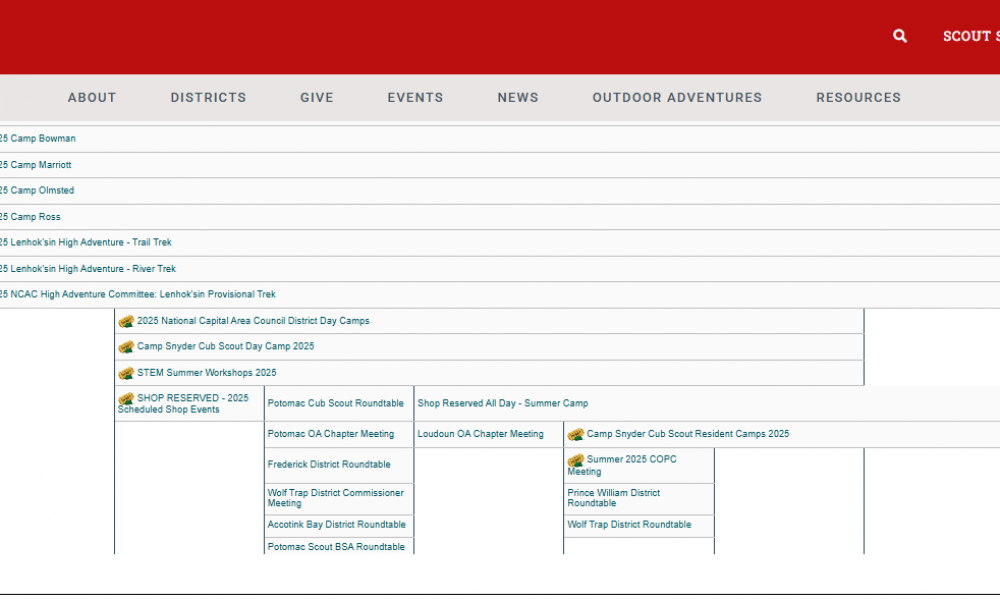Open Lenhok'sin High Adventure - River Trek
Screen dimensions: 1000x600
(88, 268)
